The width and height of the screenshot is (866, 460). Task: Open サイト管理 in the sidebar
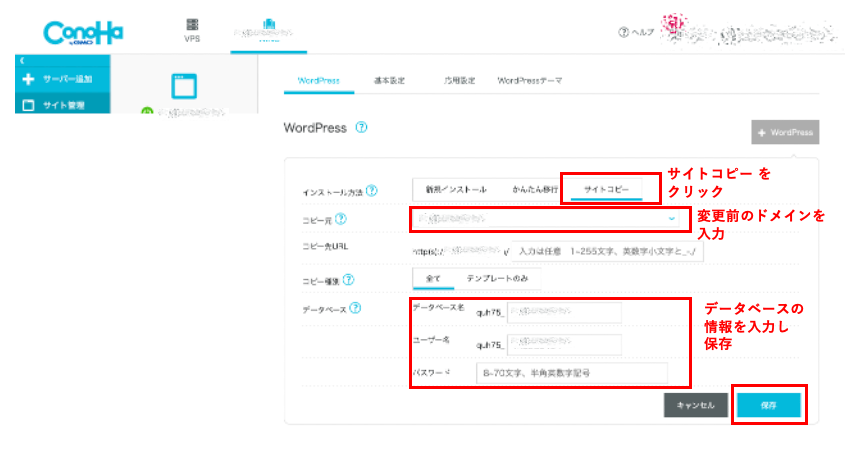62,105
